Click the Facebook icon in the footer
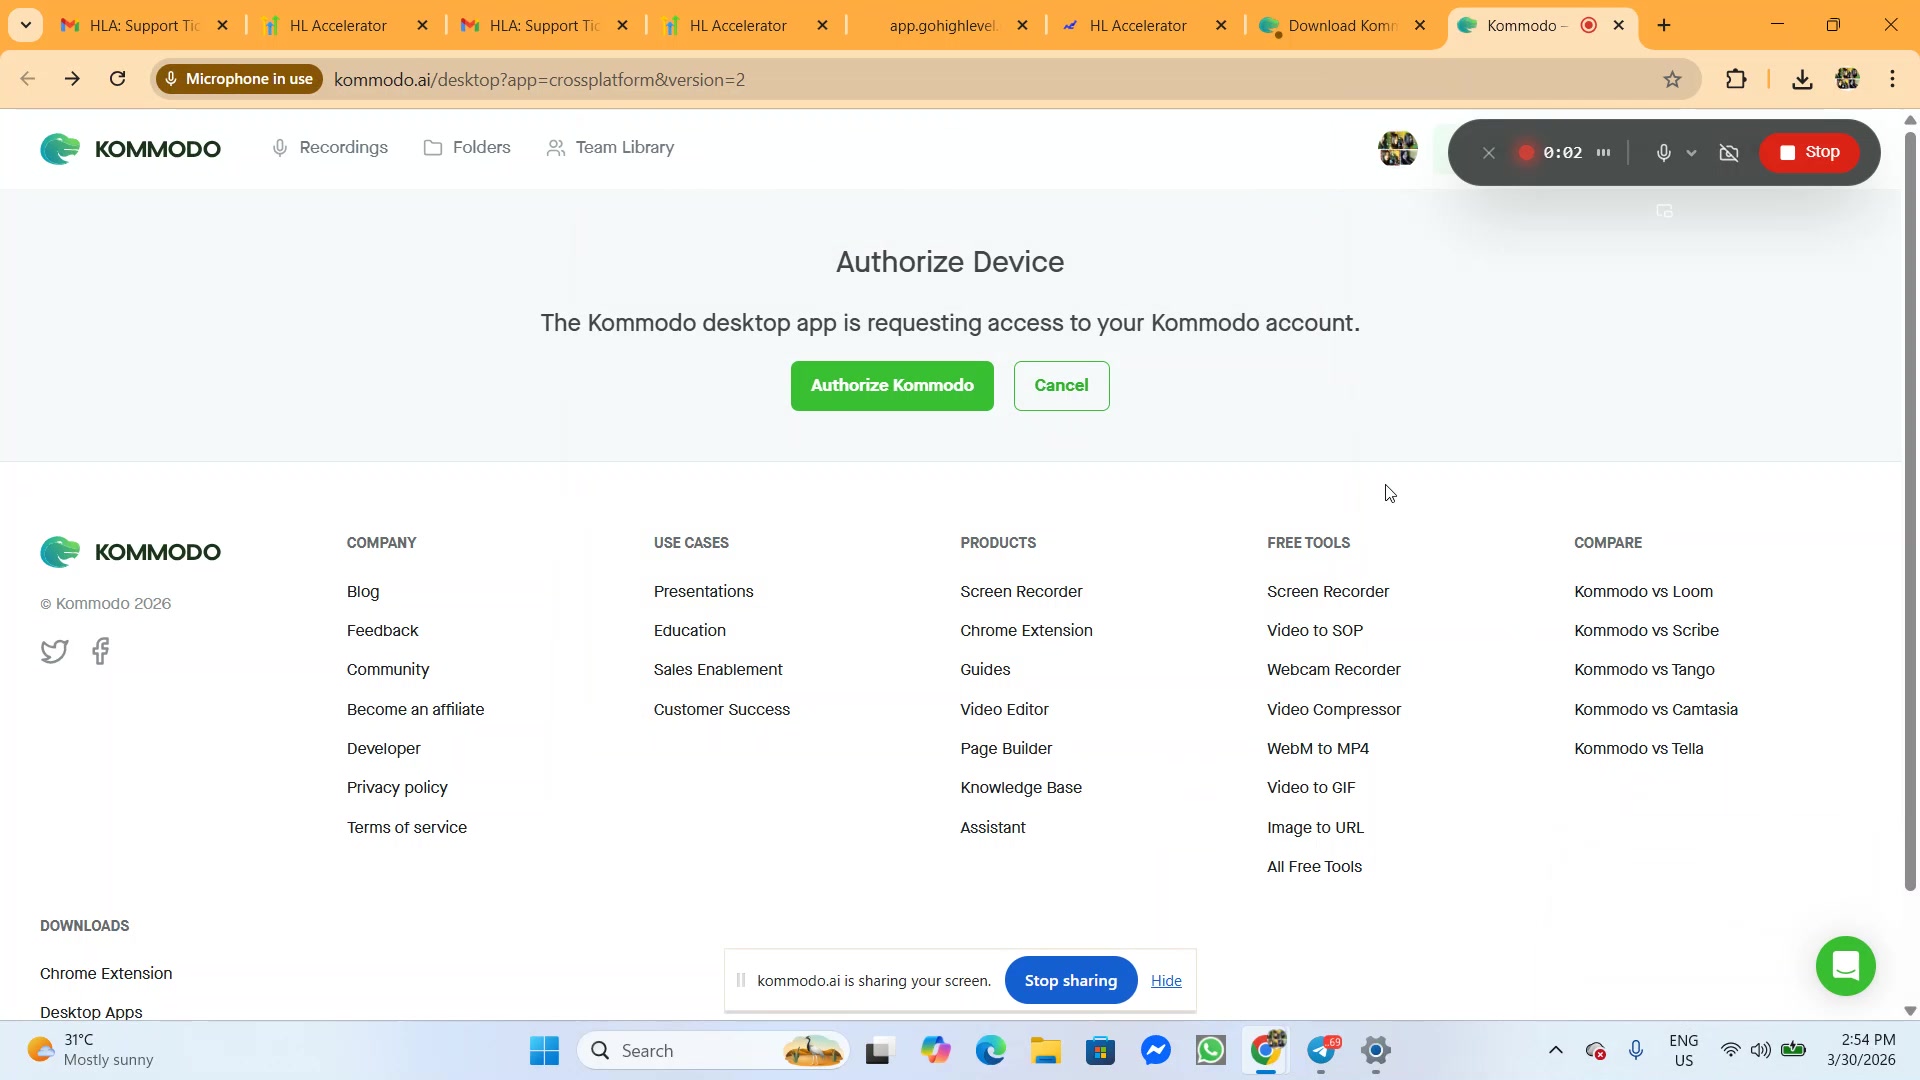 tap(101, 652)
